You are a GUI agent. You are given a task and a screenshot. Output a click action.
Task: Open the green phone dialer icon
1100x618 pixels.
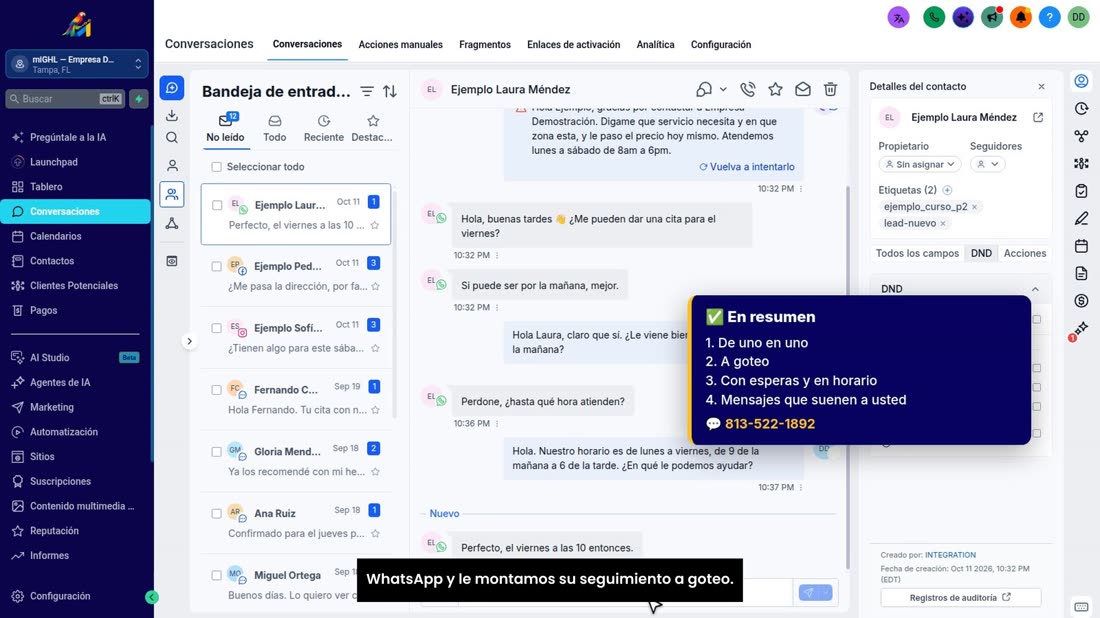coord(934,17)
